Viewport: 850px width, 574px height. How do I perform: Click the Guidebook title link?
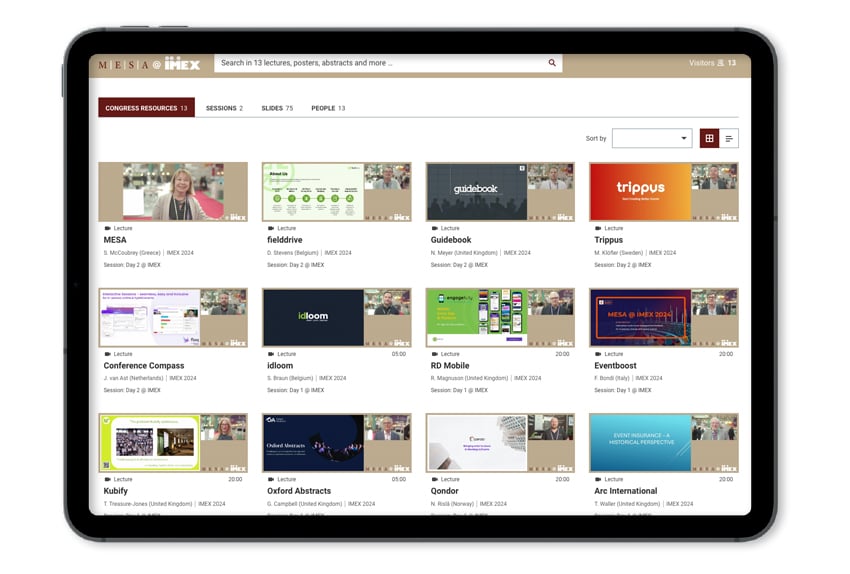[450, 240]
